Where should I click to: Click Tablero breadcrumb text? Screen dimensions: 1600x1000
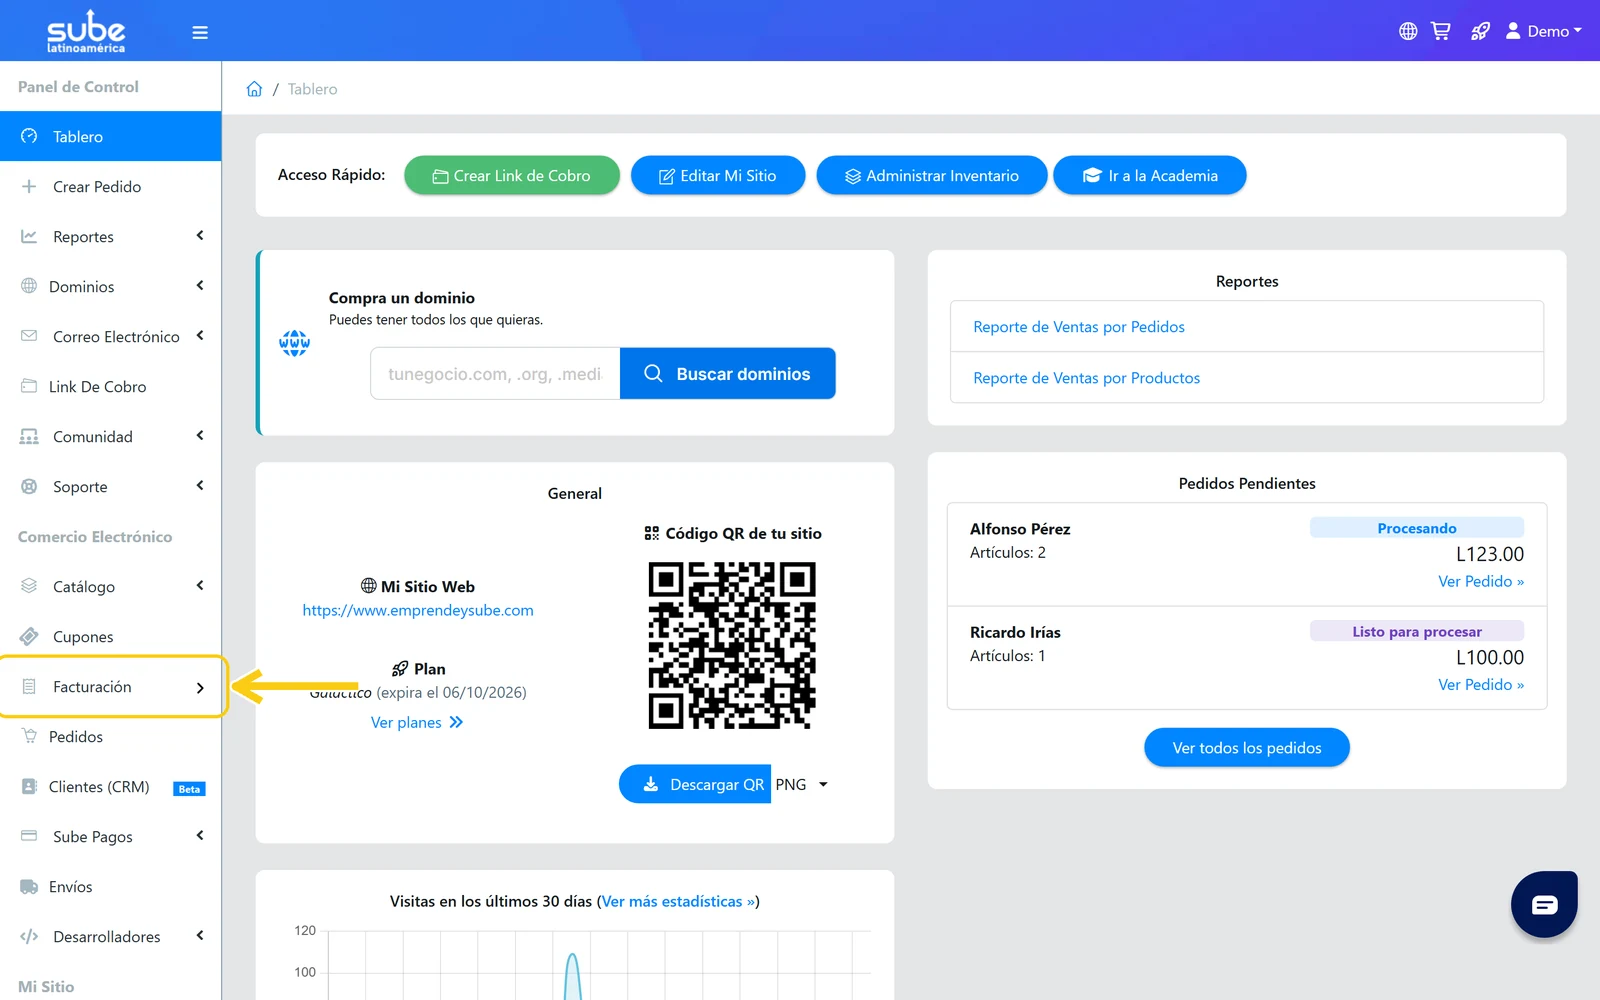(312, 89)
